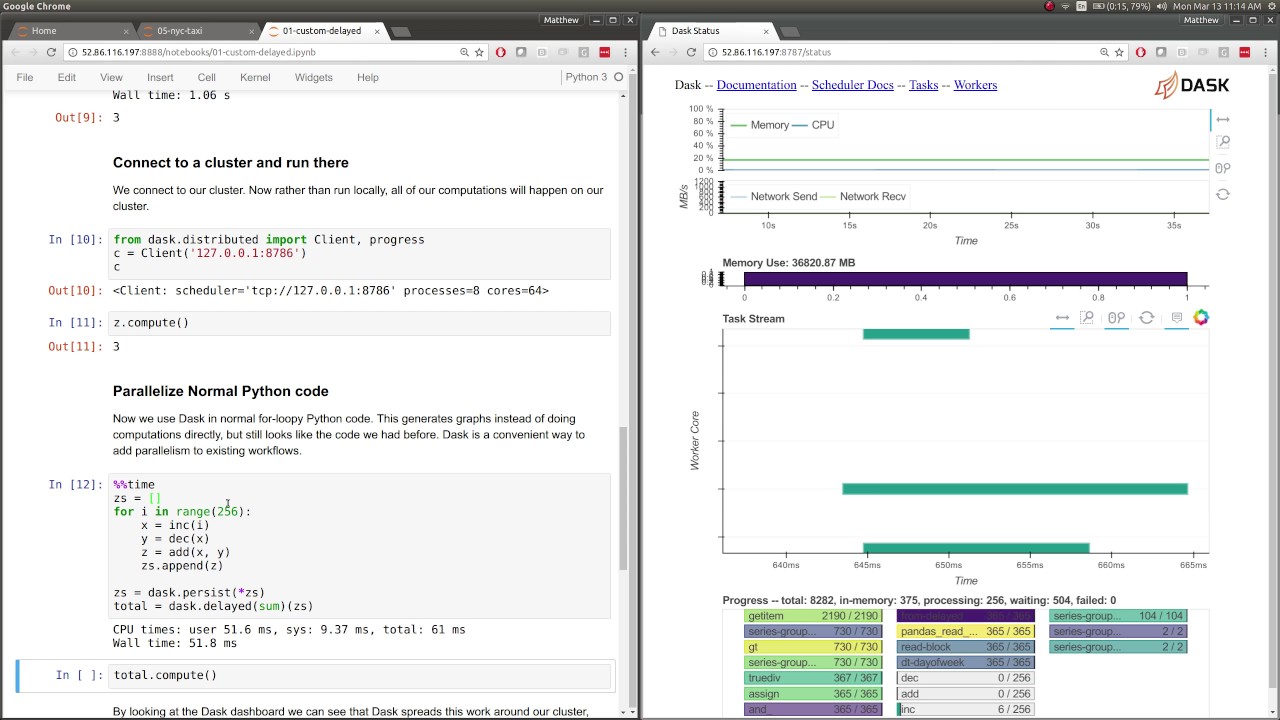The height and width of the screenshot is (720, 1280).
Task: Reset the resource plot with the refresh icon
Action: point(1222,194)
